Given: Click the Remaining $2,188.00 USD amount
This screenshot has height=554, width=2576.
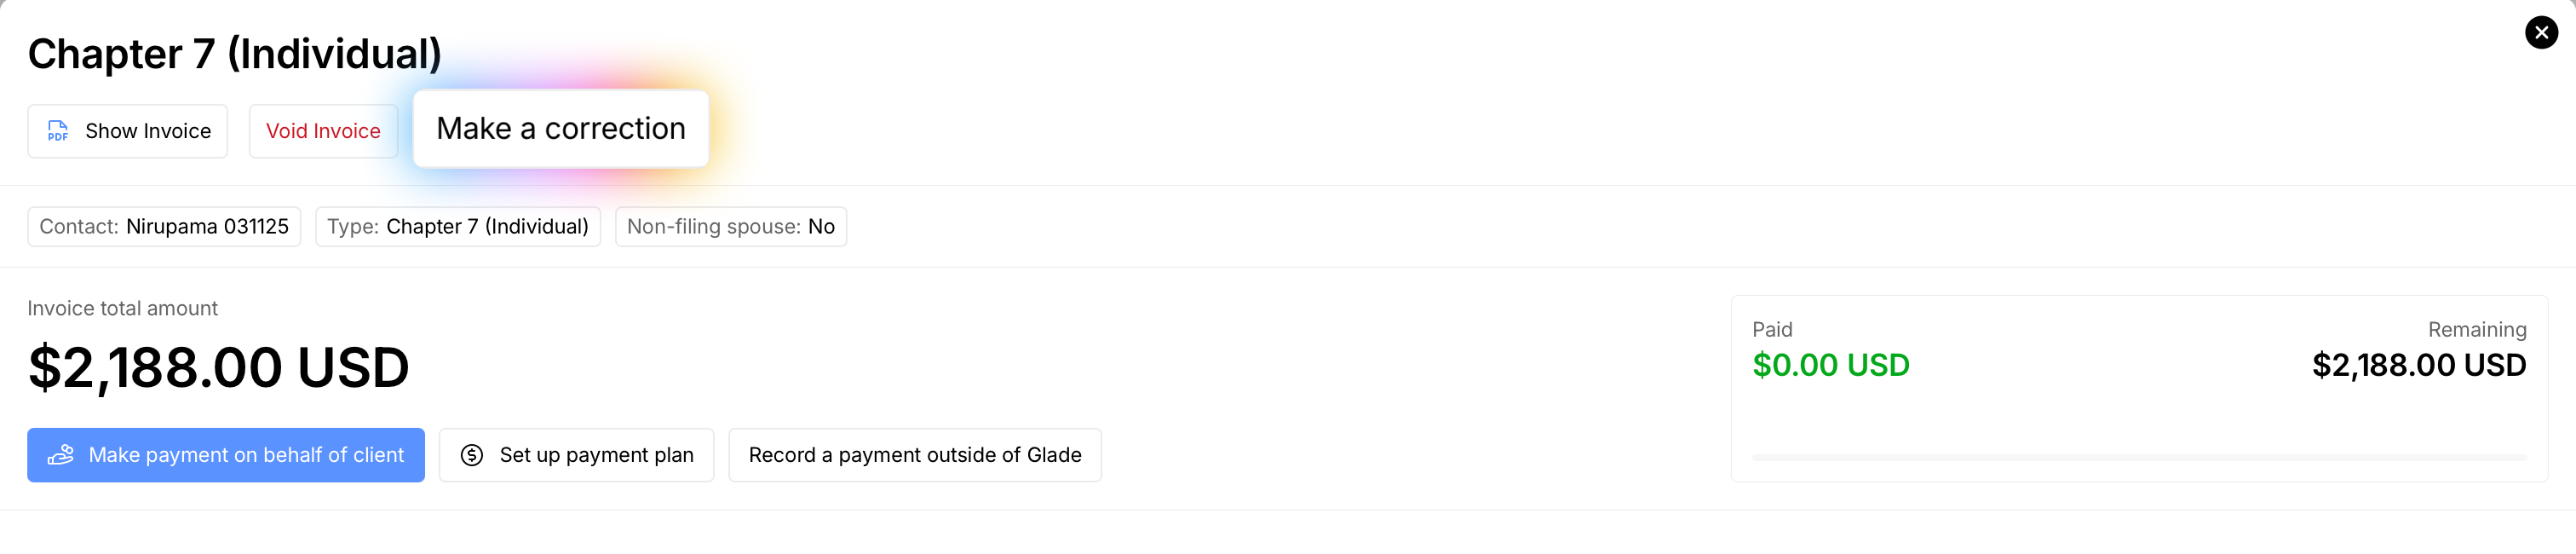Looking at the screenshot, I should 2418,365.
